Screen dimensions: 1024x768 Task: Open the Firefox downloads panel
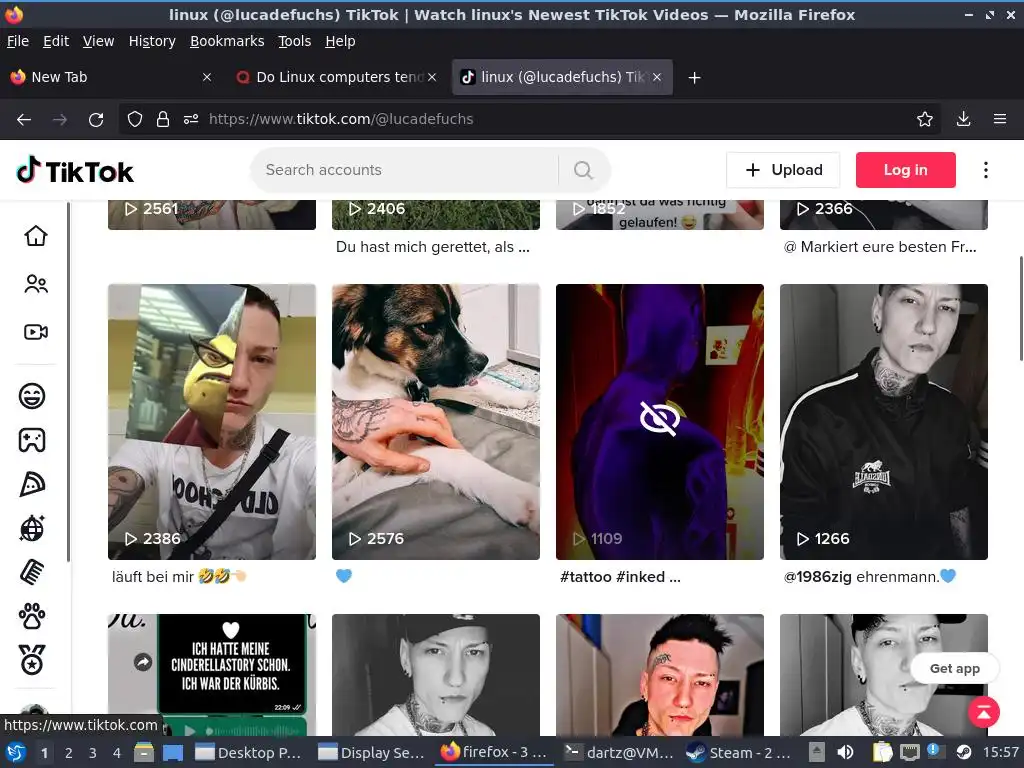click(x=963, y=119)
